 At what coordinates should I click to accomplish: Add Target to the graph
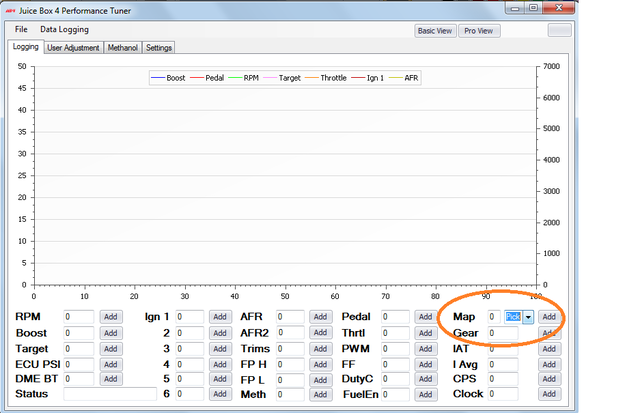(x=111, y=349)
